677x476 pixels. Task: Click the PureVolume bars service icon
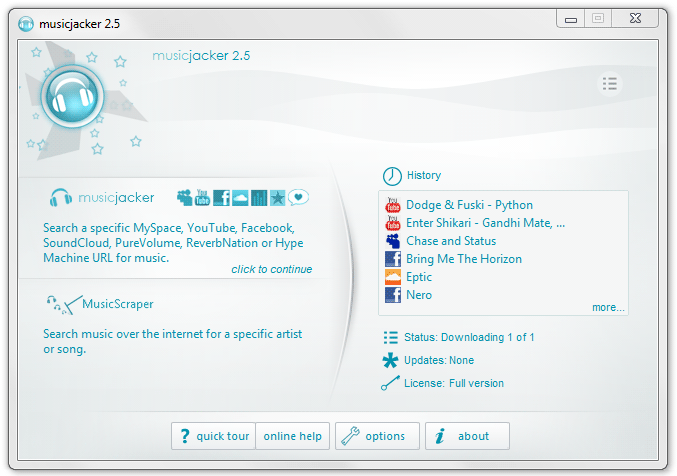259,198
